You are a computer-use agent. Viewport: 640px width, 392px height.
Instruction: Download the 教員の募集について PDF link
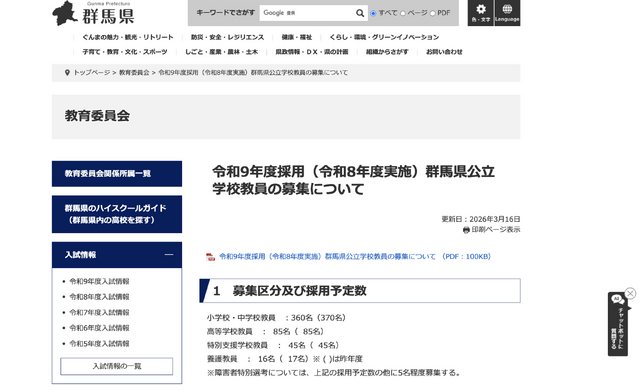pyautogui.click(x=355, y=256)
